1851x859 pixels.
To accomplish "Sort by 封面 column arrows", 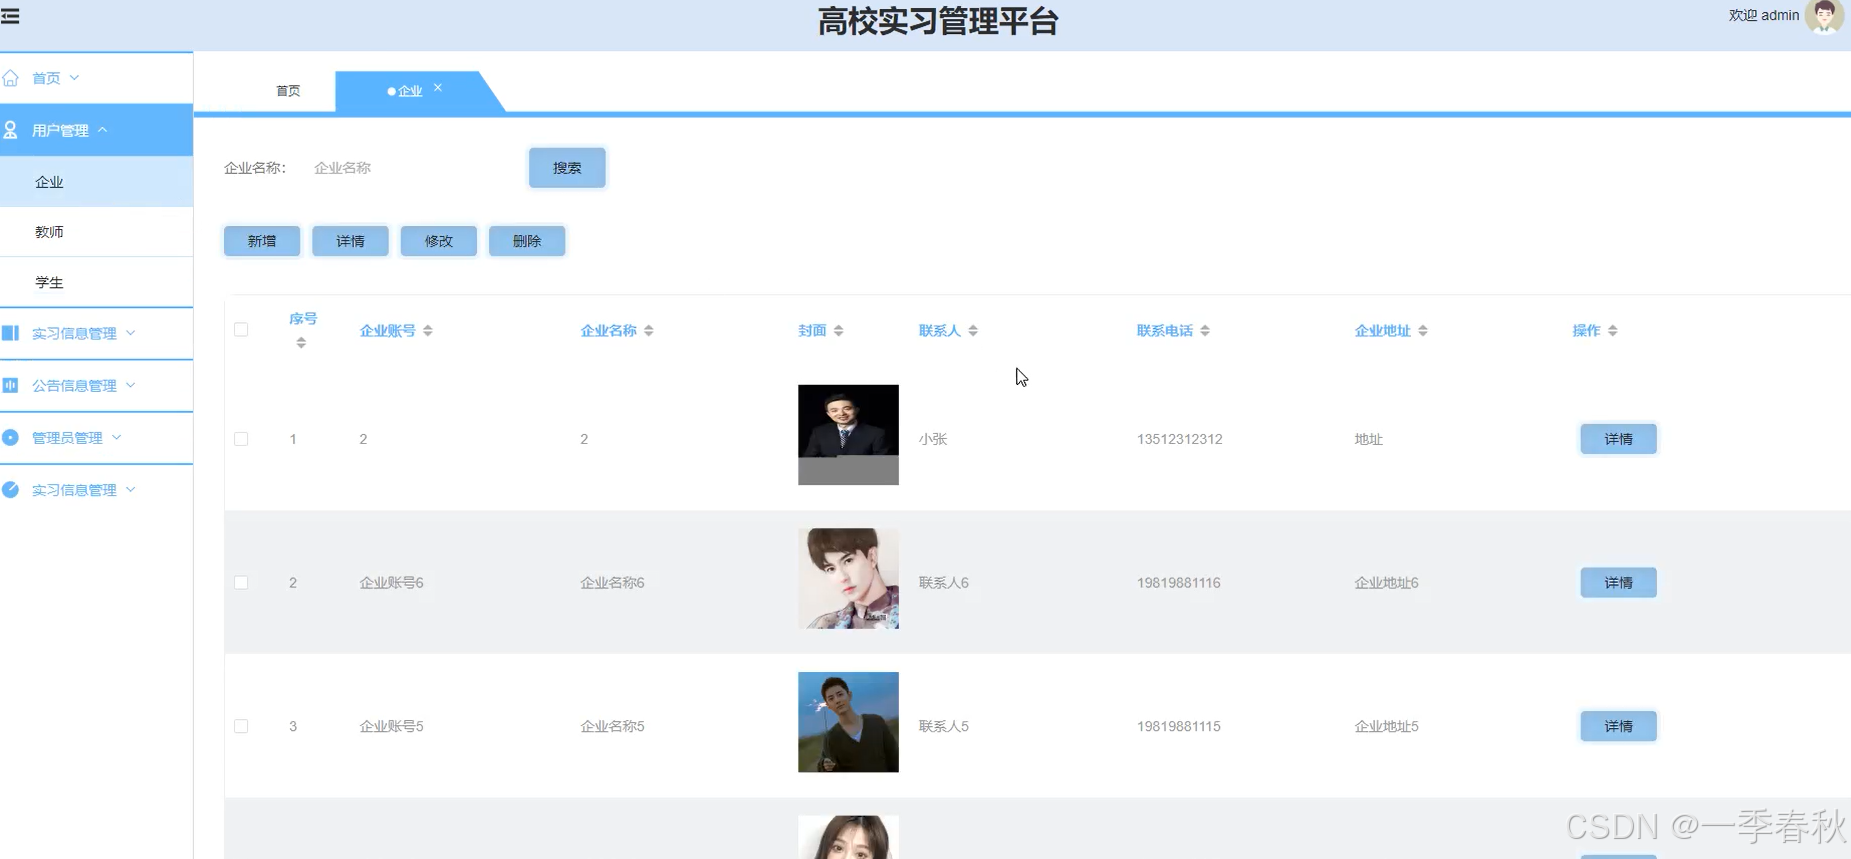I will tap(839, 331).
